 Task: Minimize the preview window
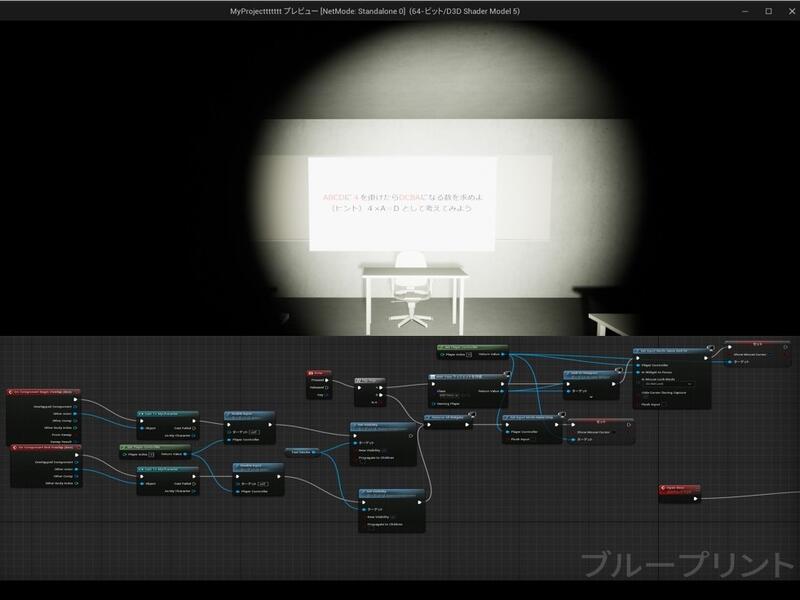click(x=745, y=11)
